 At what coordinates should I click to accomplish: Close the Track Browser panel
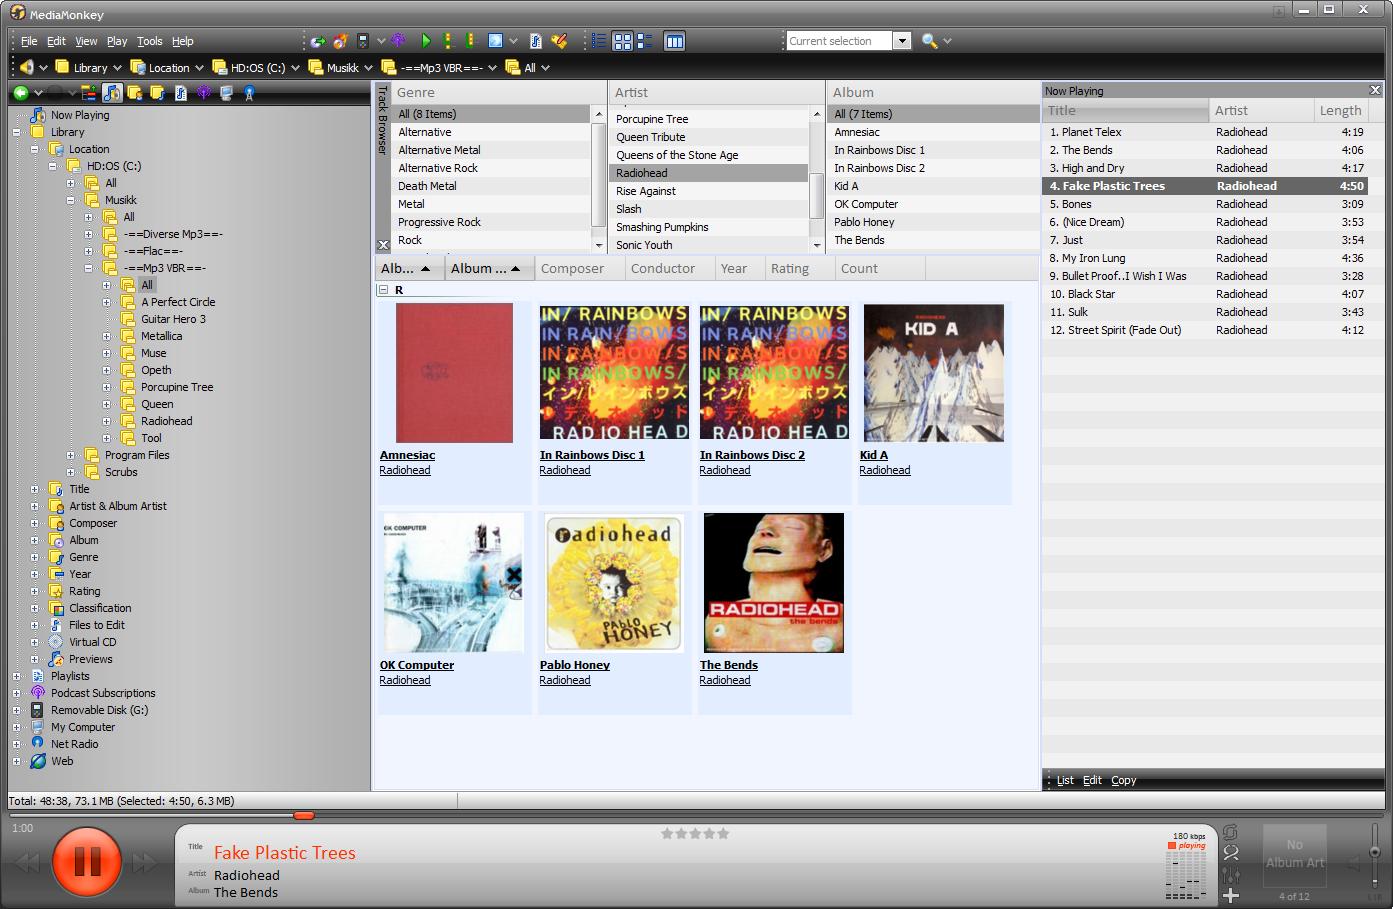(383, 245)
